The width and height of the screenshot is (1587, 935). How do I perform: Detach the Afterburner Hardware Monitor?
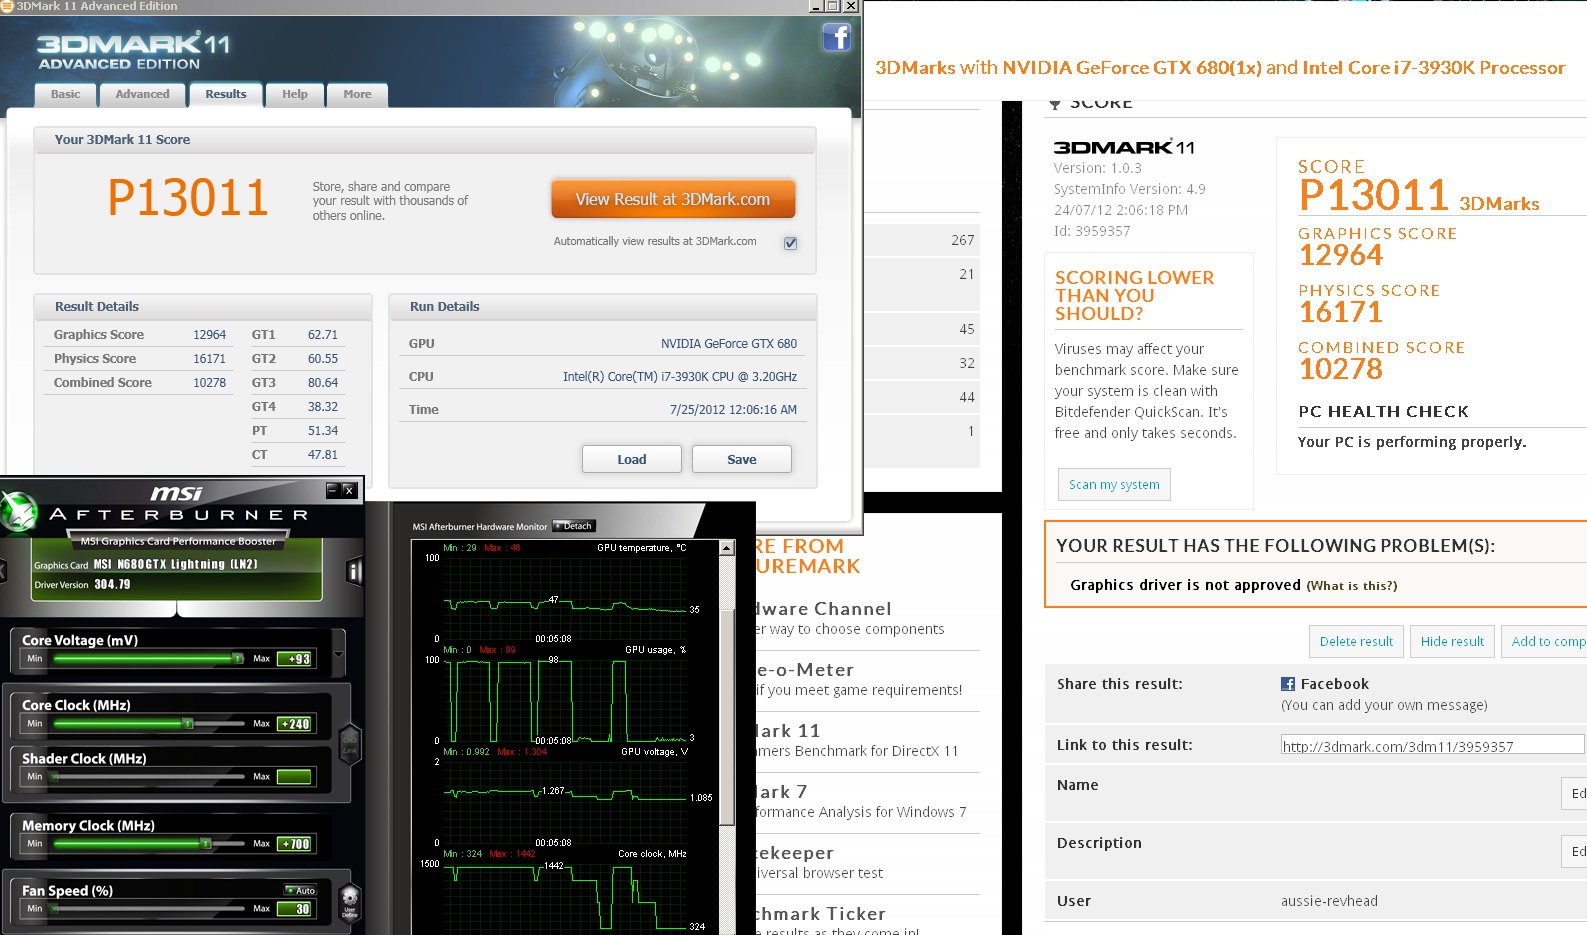coord(574,526)
